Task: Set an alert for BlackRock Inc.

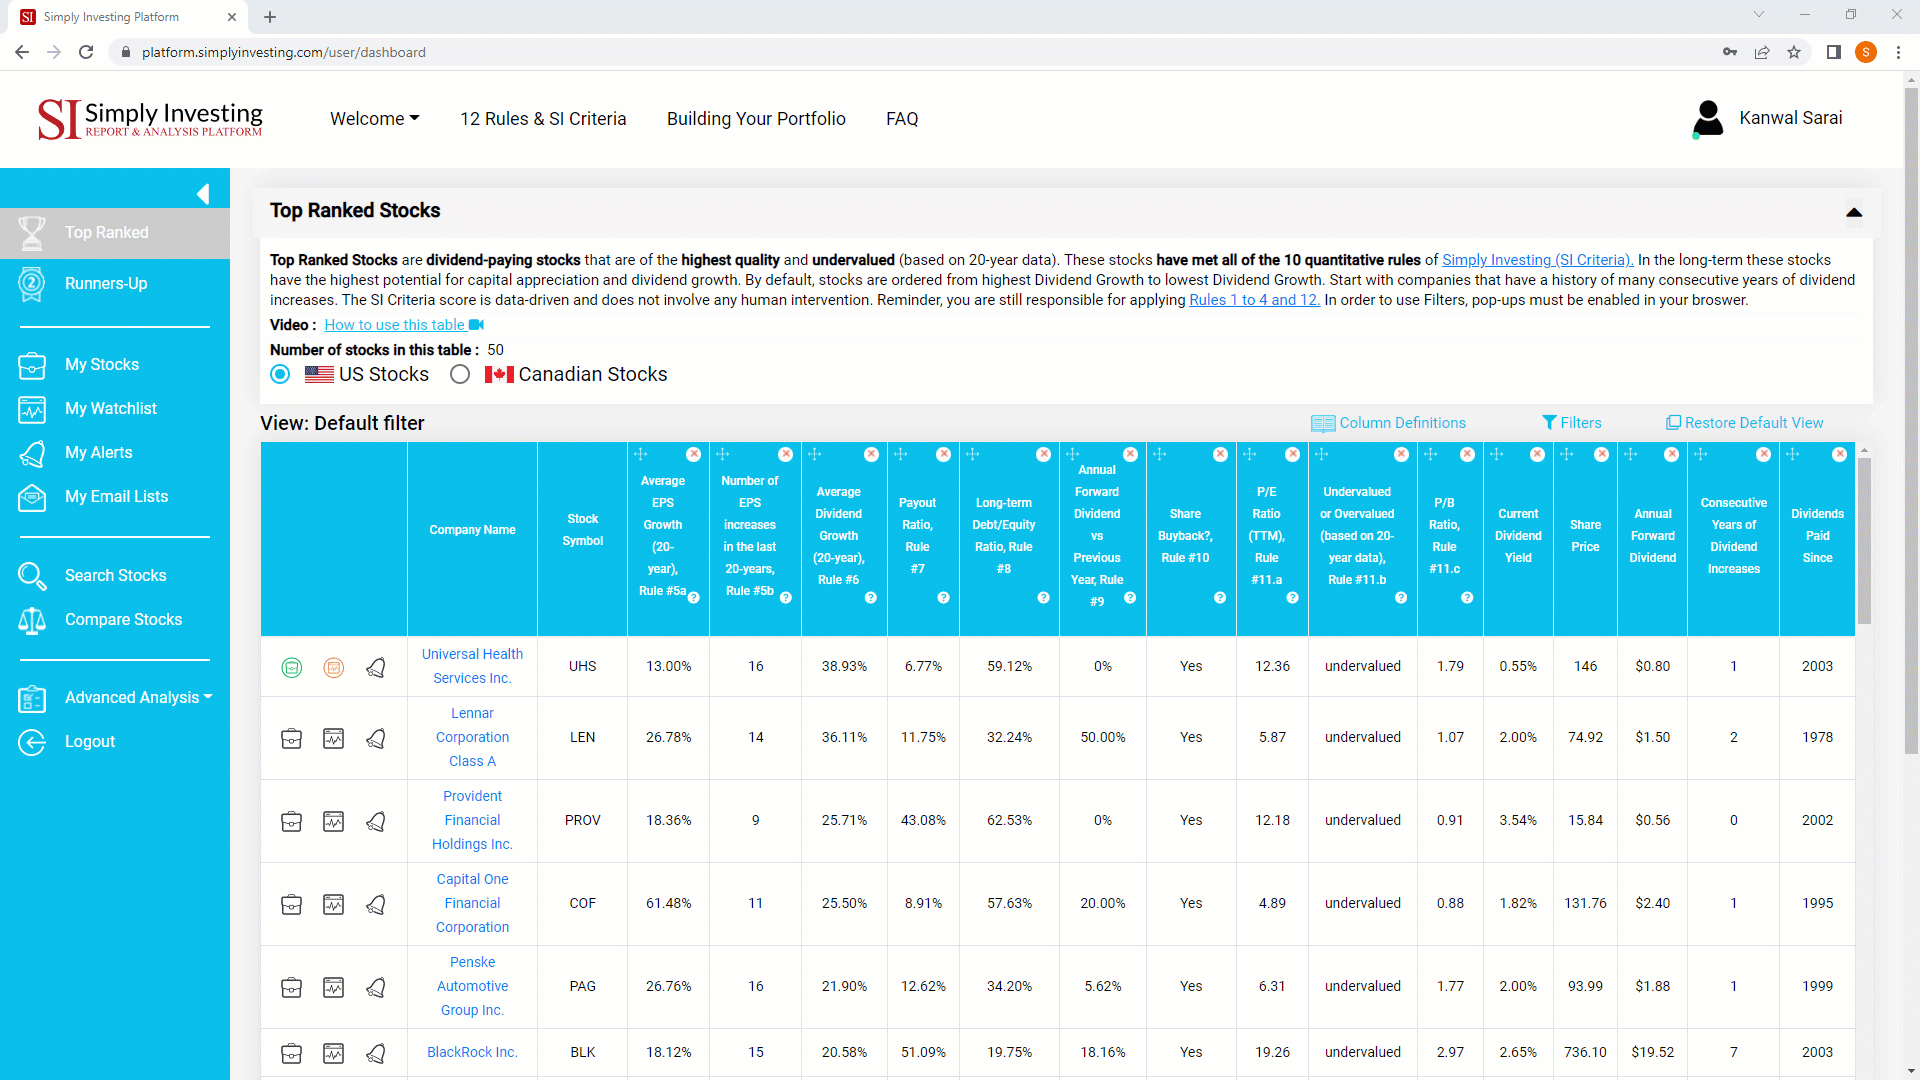Action: [x=376, y=1053]
